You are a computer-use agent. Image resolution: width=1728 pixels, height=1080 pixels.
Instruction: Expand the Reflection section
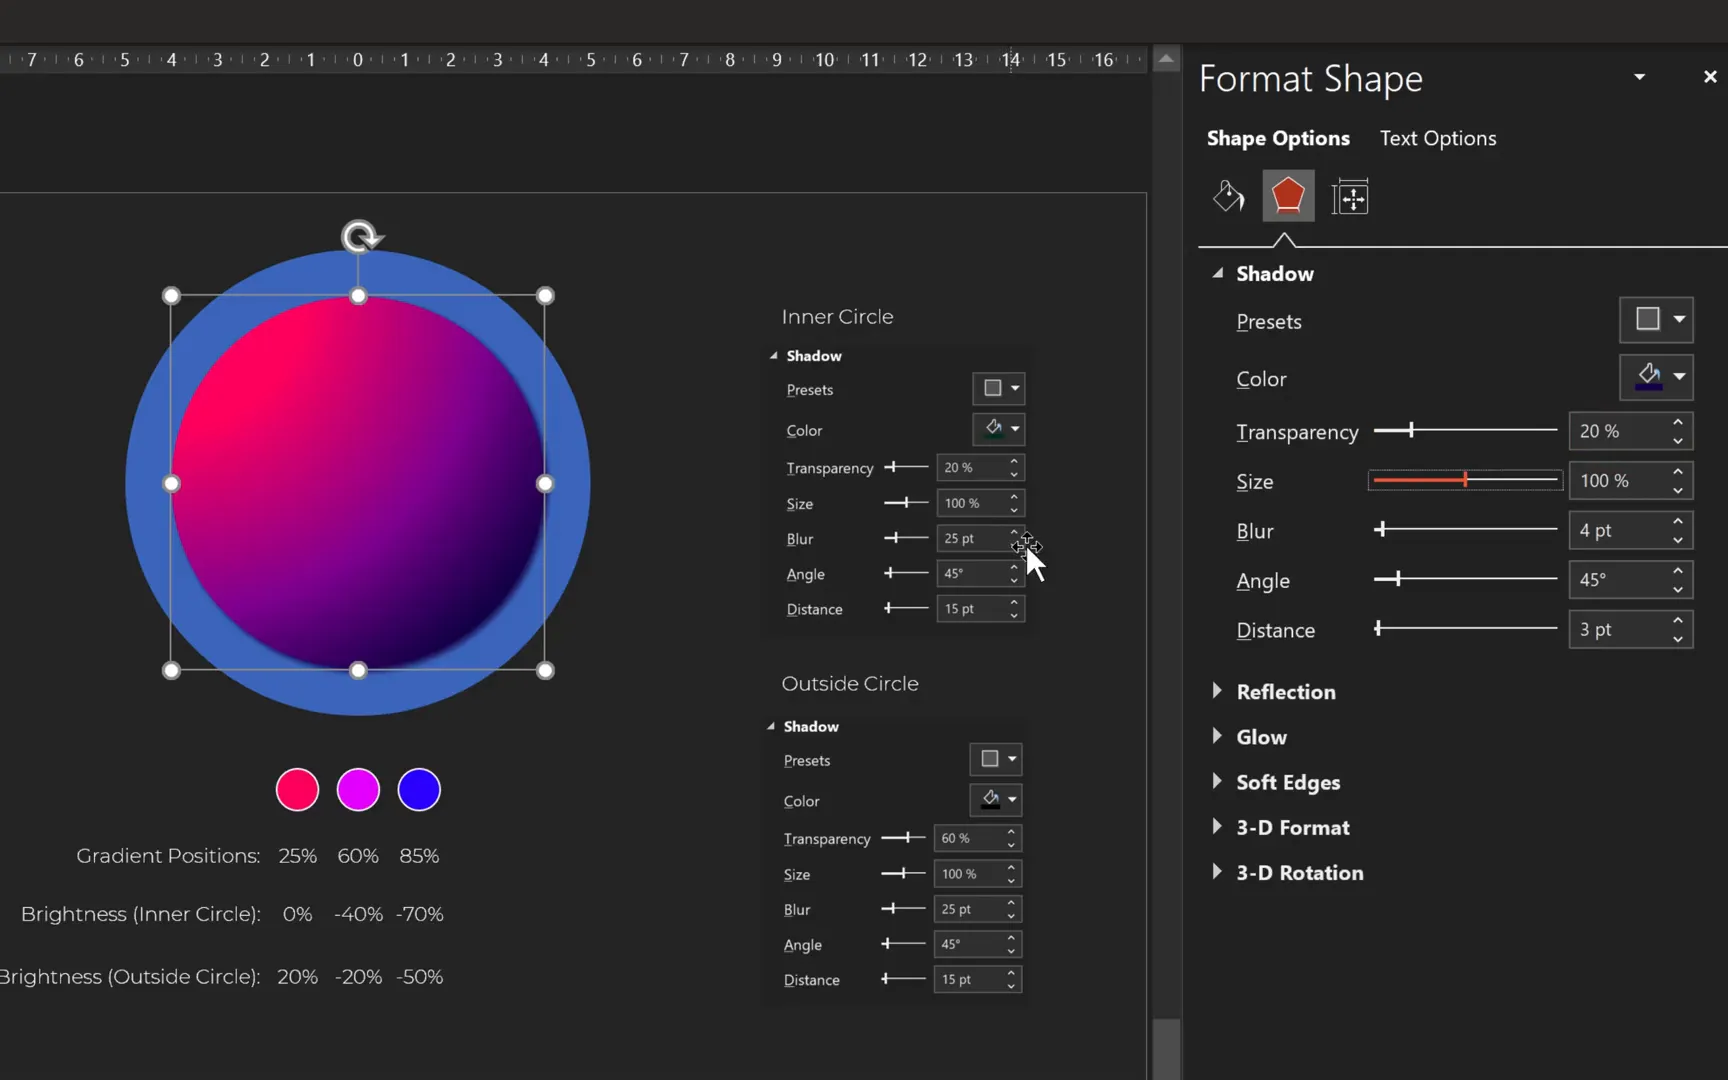click(1218, 691)
